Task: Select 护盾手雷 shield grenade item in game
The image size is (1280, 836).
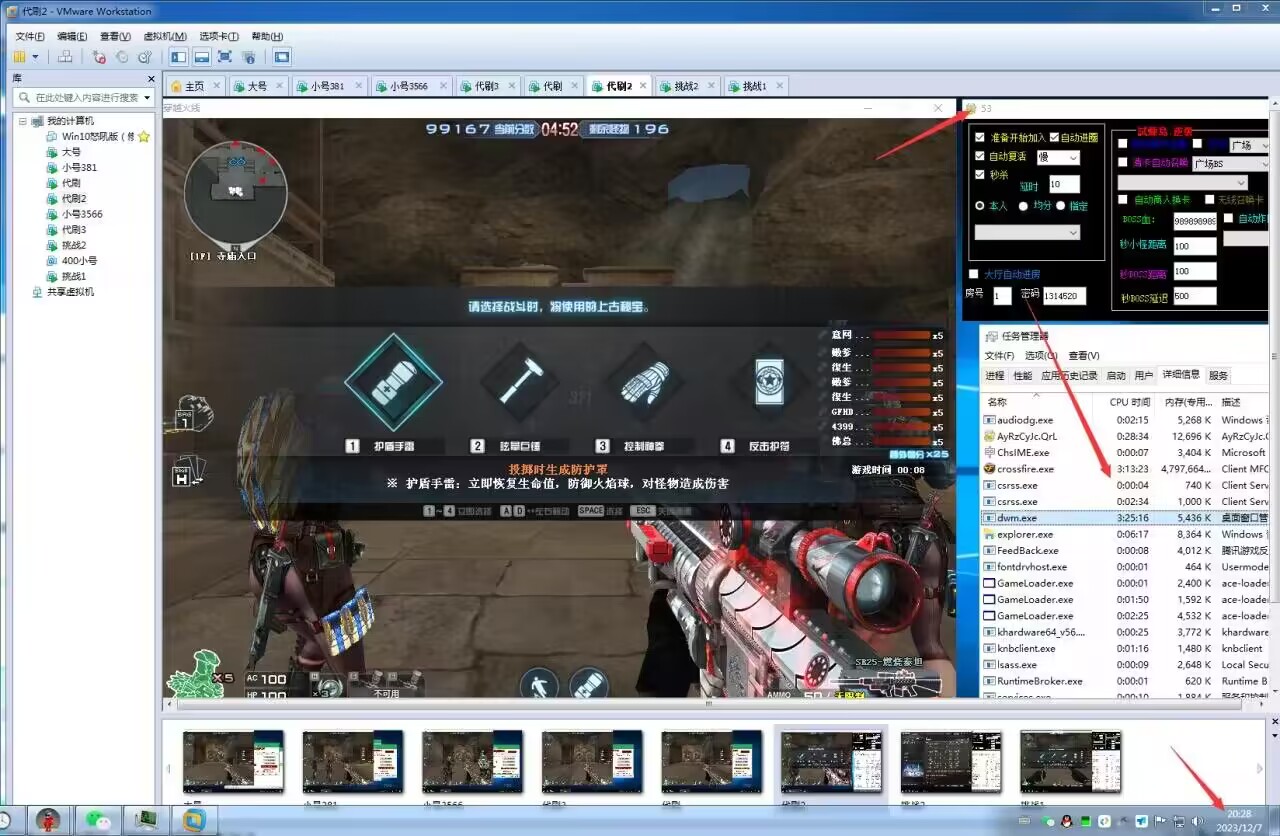Action: (393, 382)
